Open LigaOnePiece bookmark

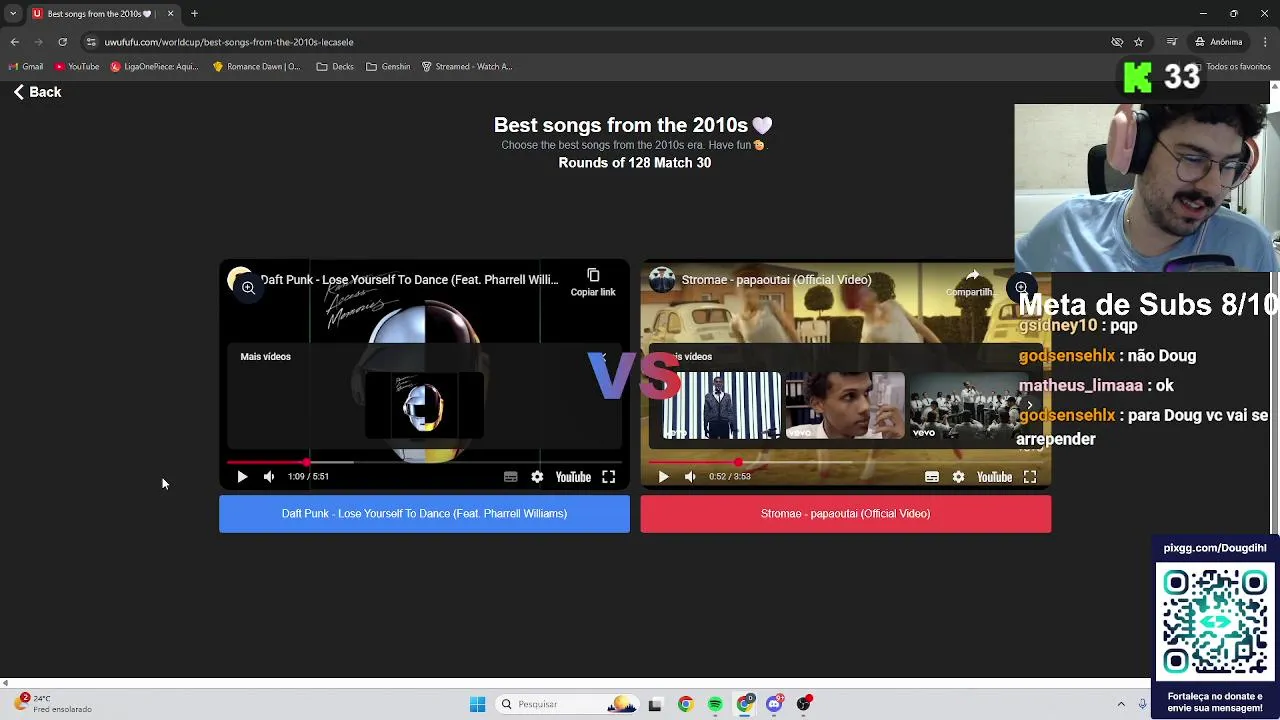[x=154, y=67]
